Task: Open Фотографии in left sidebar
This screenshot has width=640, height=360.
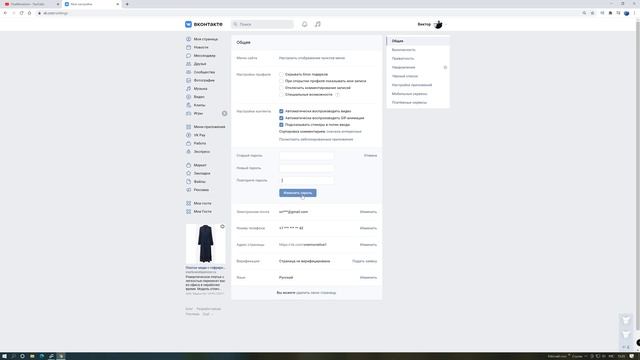Action: coord(204,80)
